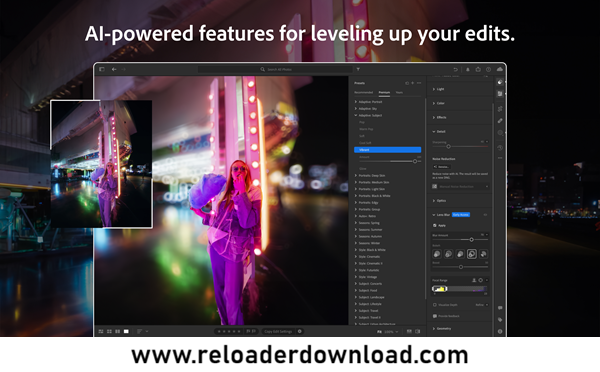Open the notifications bell icon

tap(468, 69)
